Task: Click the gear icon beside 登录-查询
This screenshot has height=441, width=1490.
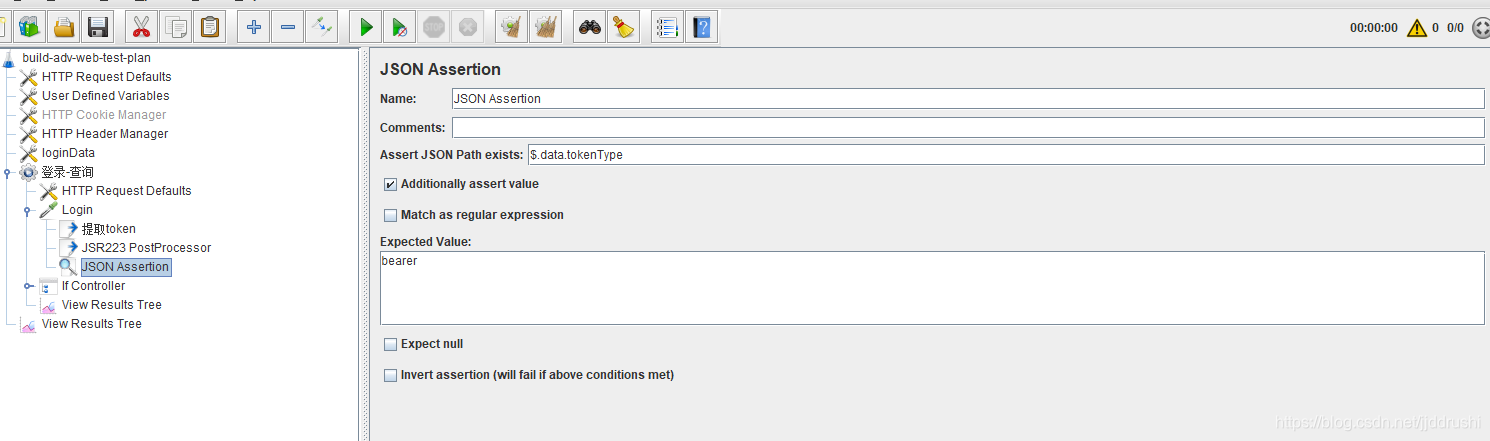Action: pos(28,172)
